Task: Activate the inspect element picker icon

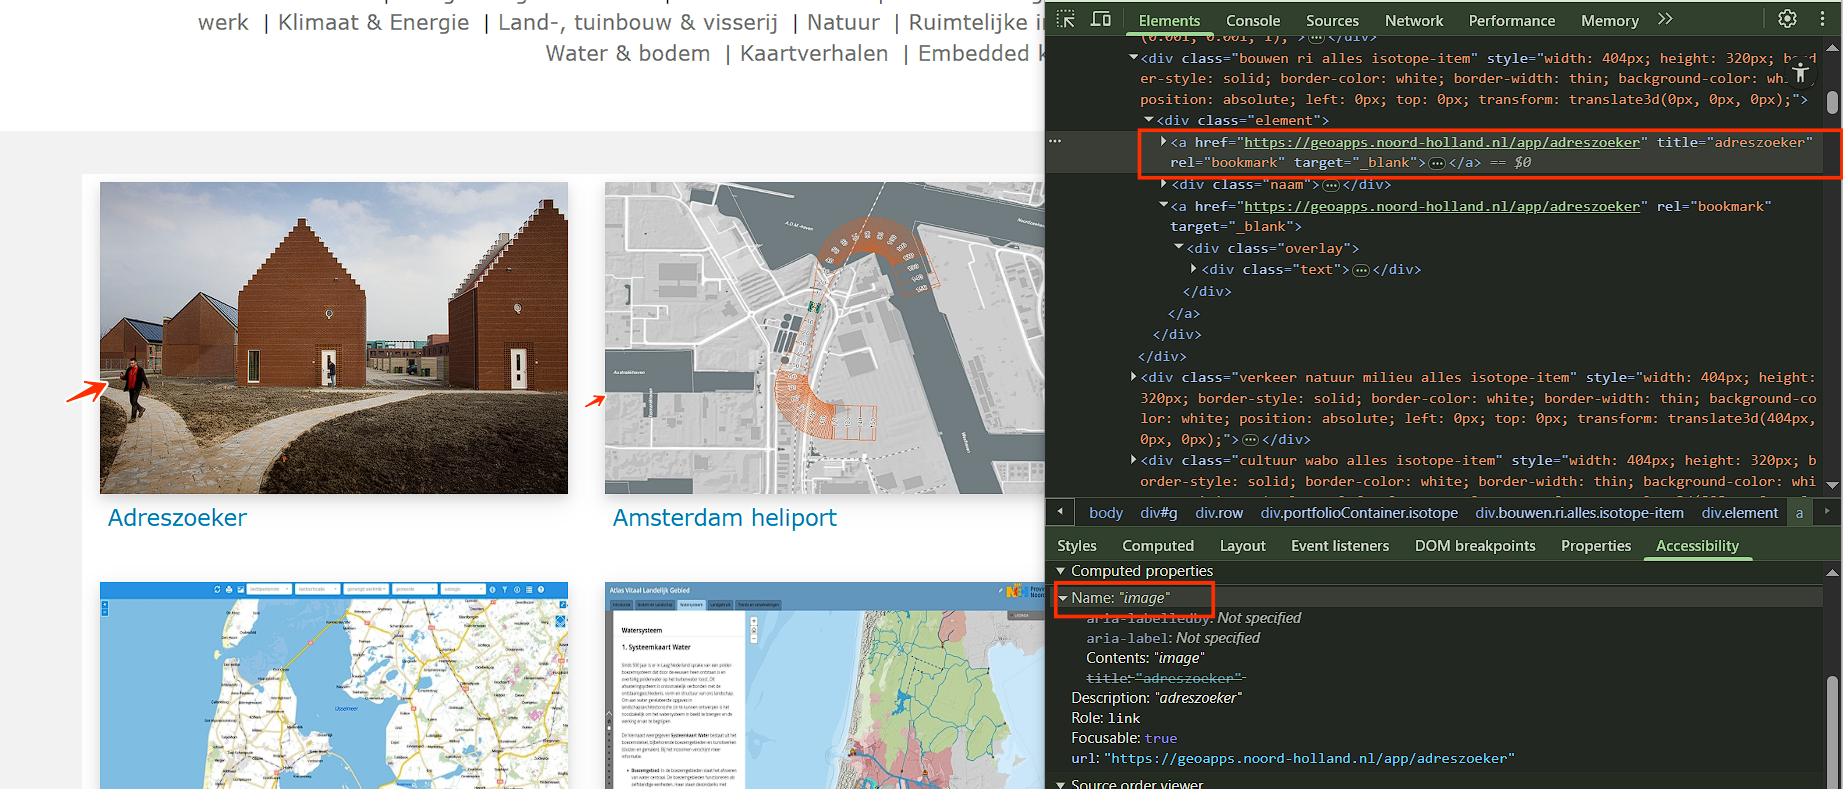Action: (1066, 20)
